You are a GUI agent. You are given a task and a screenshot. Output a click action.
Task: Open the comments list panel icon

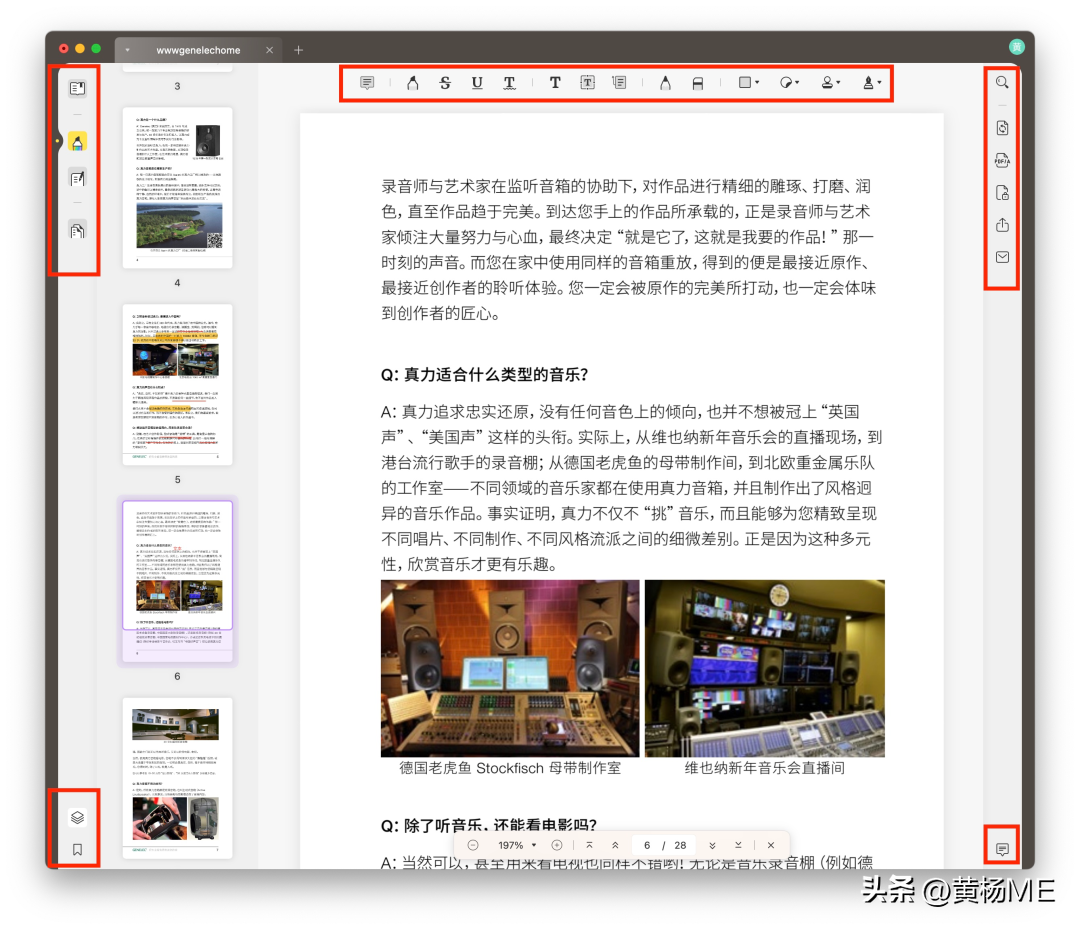pos(1002,849)
